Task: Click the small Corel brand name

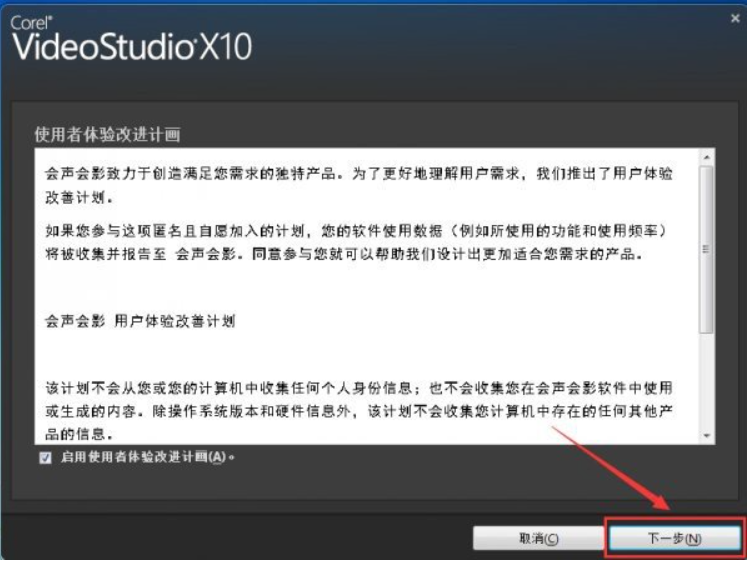Action: [31, 23]
